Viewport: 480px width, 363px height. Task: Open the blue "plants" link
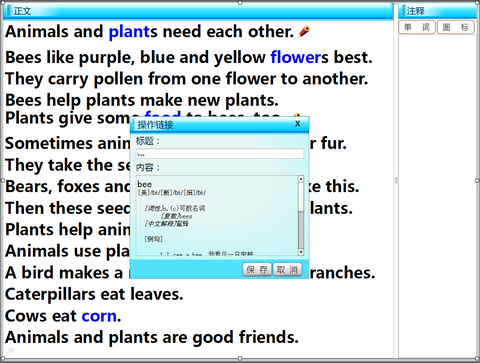[x=130, y=32]
